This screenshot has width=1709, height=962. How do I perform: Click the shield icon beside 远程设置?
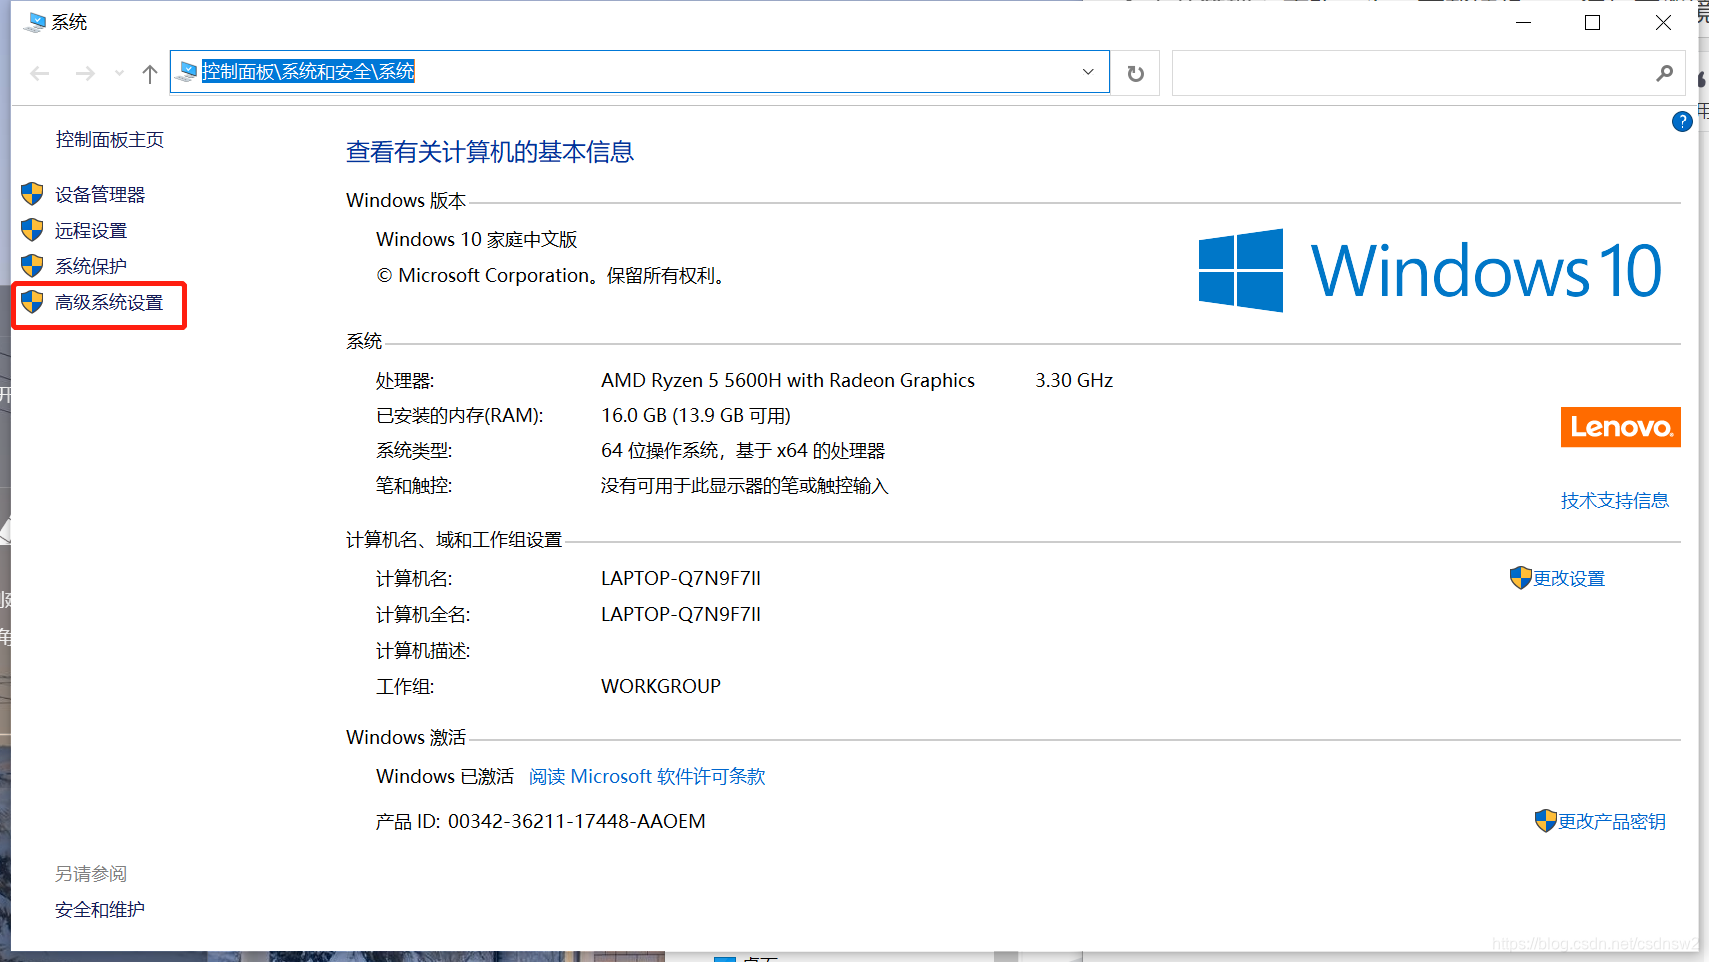click(32, 229)
